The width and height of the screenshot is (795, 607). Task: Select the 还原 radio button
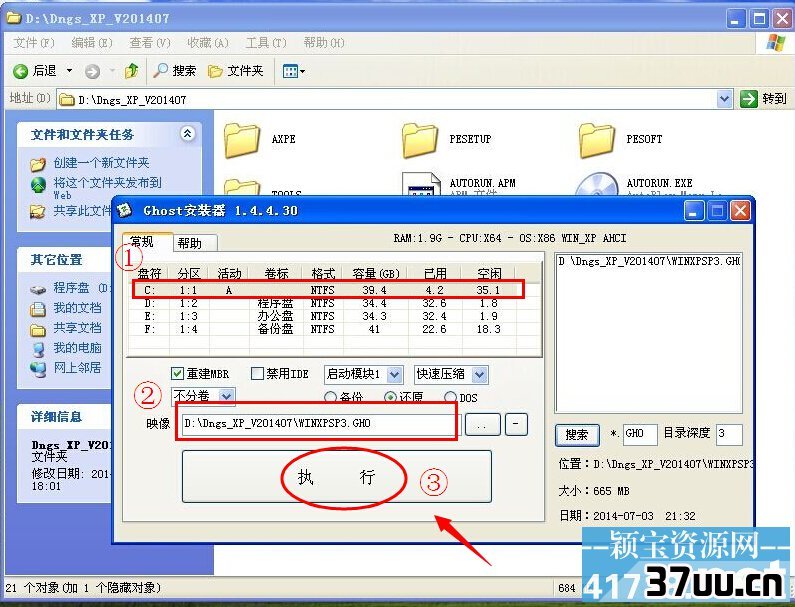390,398
